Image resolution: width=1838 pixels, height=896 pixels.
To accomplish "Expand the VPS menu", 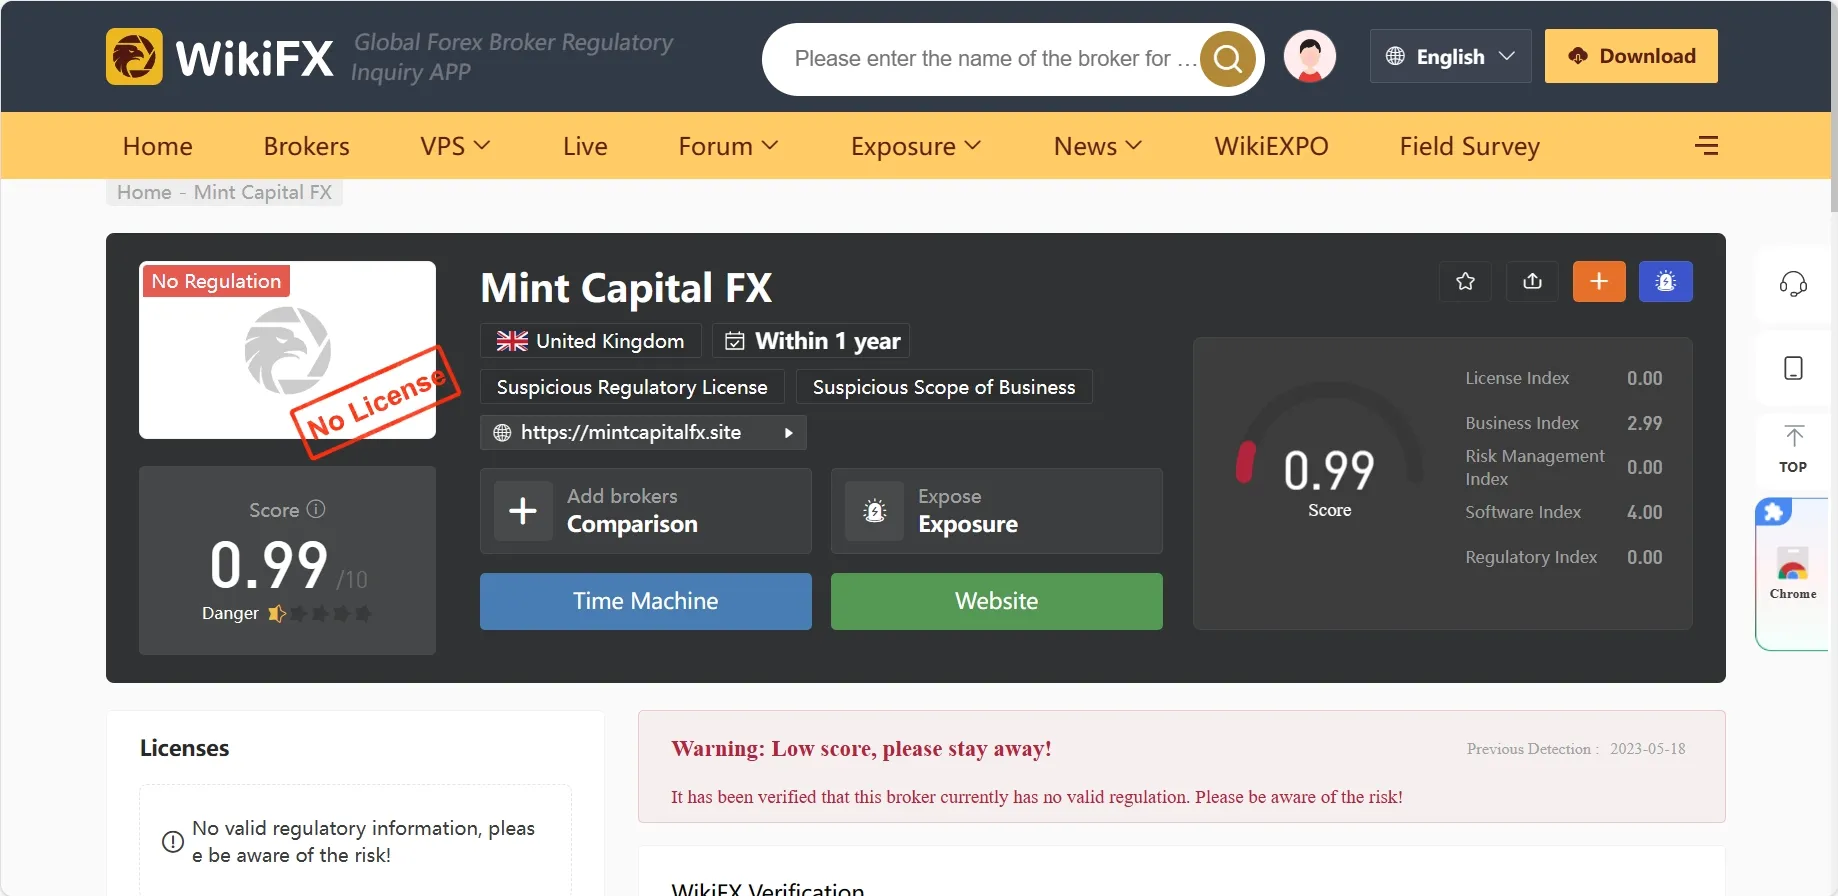I will pos(455,146).
